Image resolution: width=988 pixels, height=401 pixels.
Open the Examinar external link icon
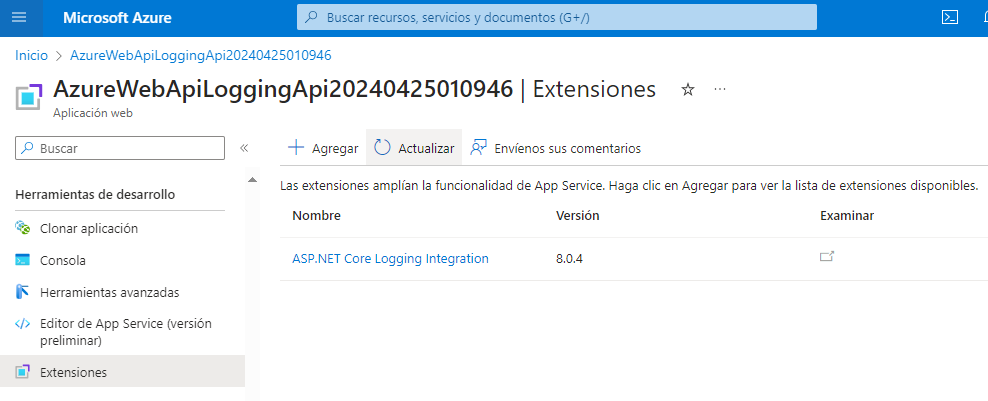coord(827,256)
